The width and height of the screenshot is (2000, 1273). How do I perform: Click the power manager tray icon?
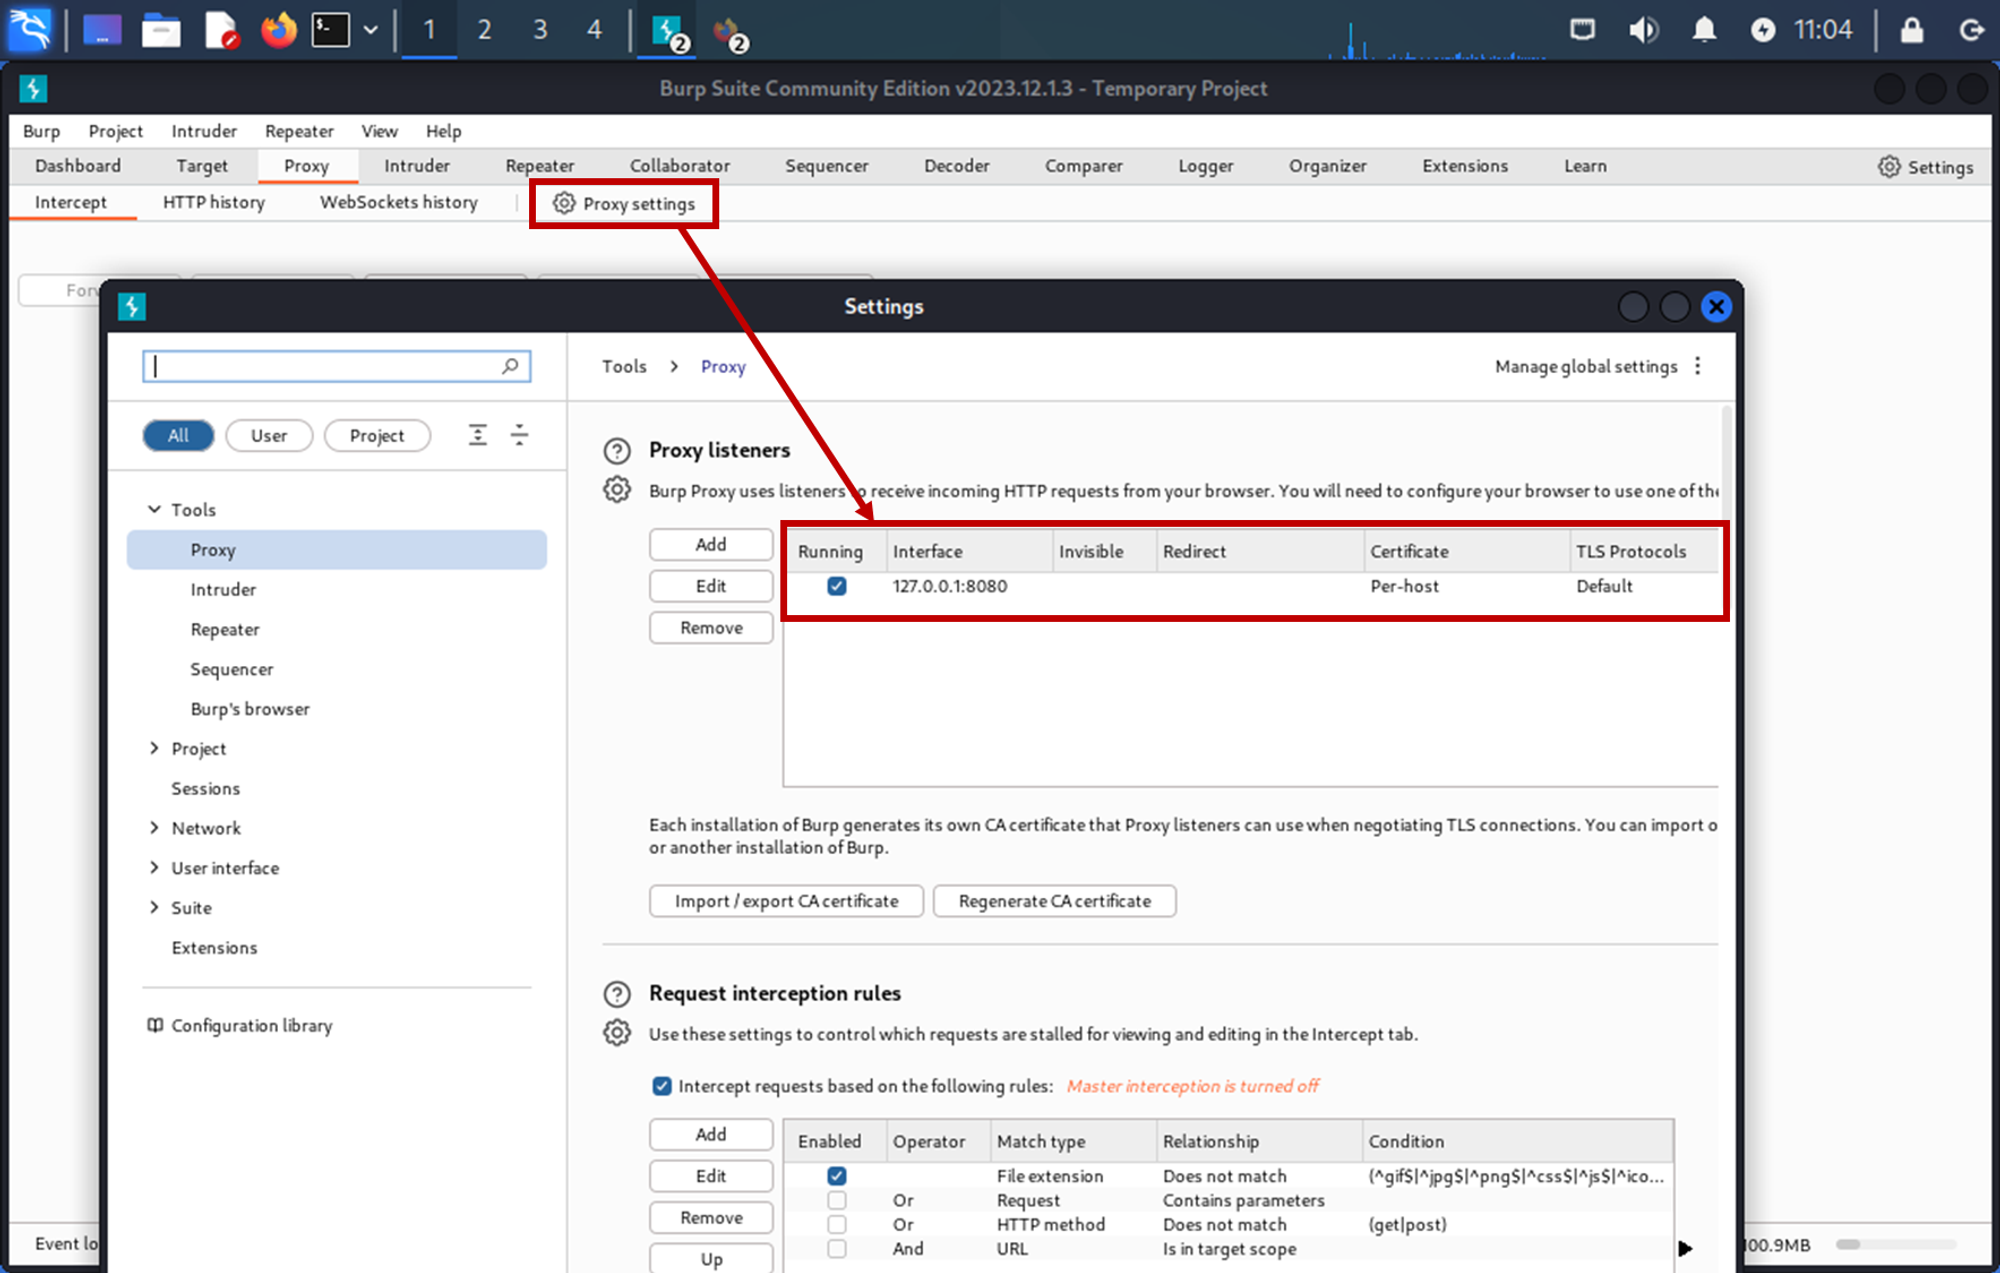(1763, 30)
